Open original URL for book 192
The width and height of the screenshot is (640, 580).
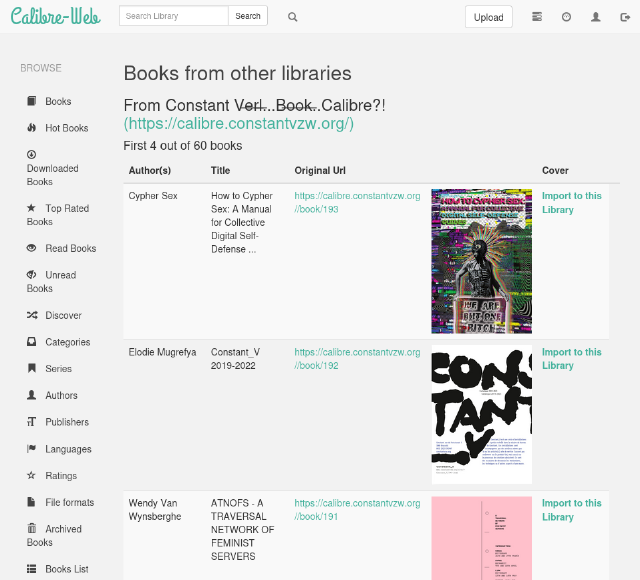pos(357,359)
